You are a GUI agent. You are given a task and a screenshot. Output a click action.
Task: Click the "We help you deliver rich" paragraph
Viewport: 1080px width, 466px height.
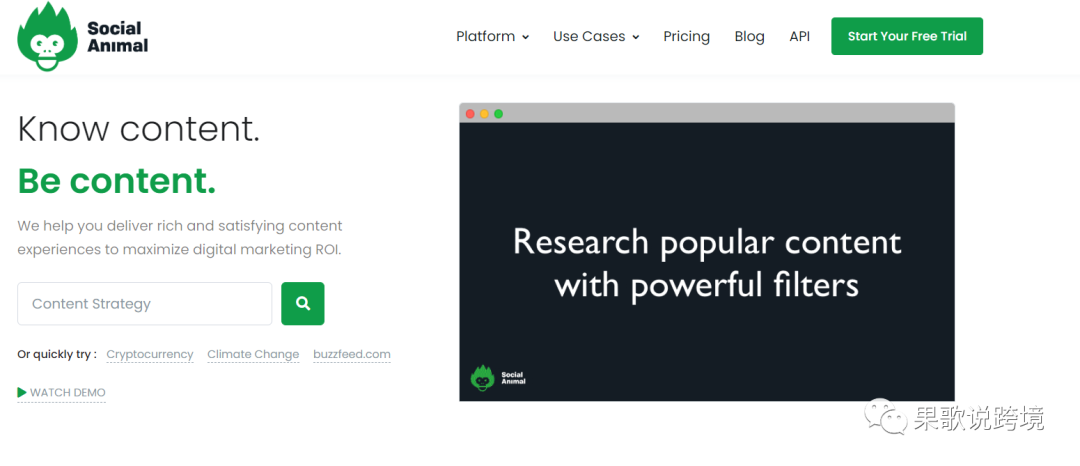(x=180, y=237)
